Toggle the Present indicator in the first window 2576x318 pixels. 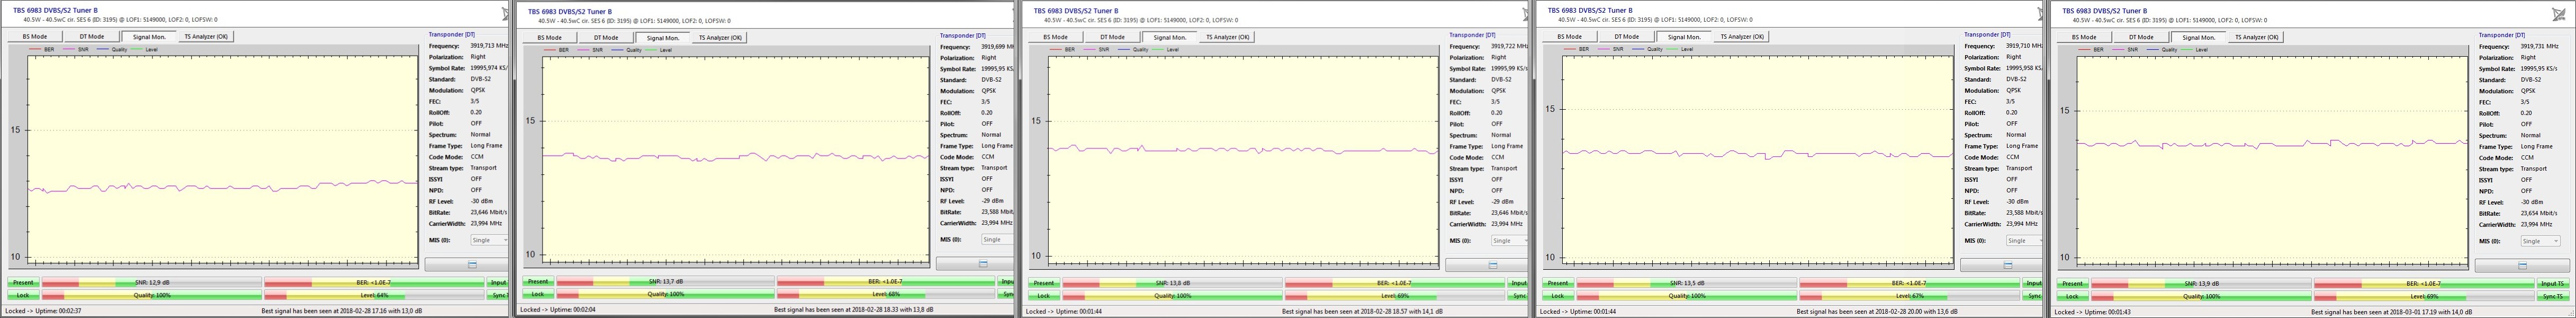click(x=23, y=283)
